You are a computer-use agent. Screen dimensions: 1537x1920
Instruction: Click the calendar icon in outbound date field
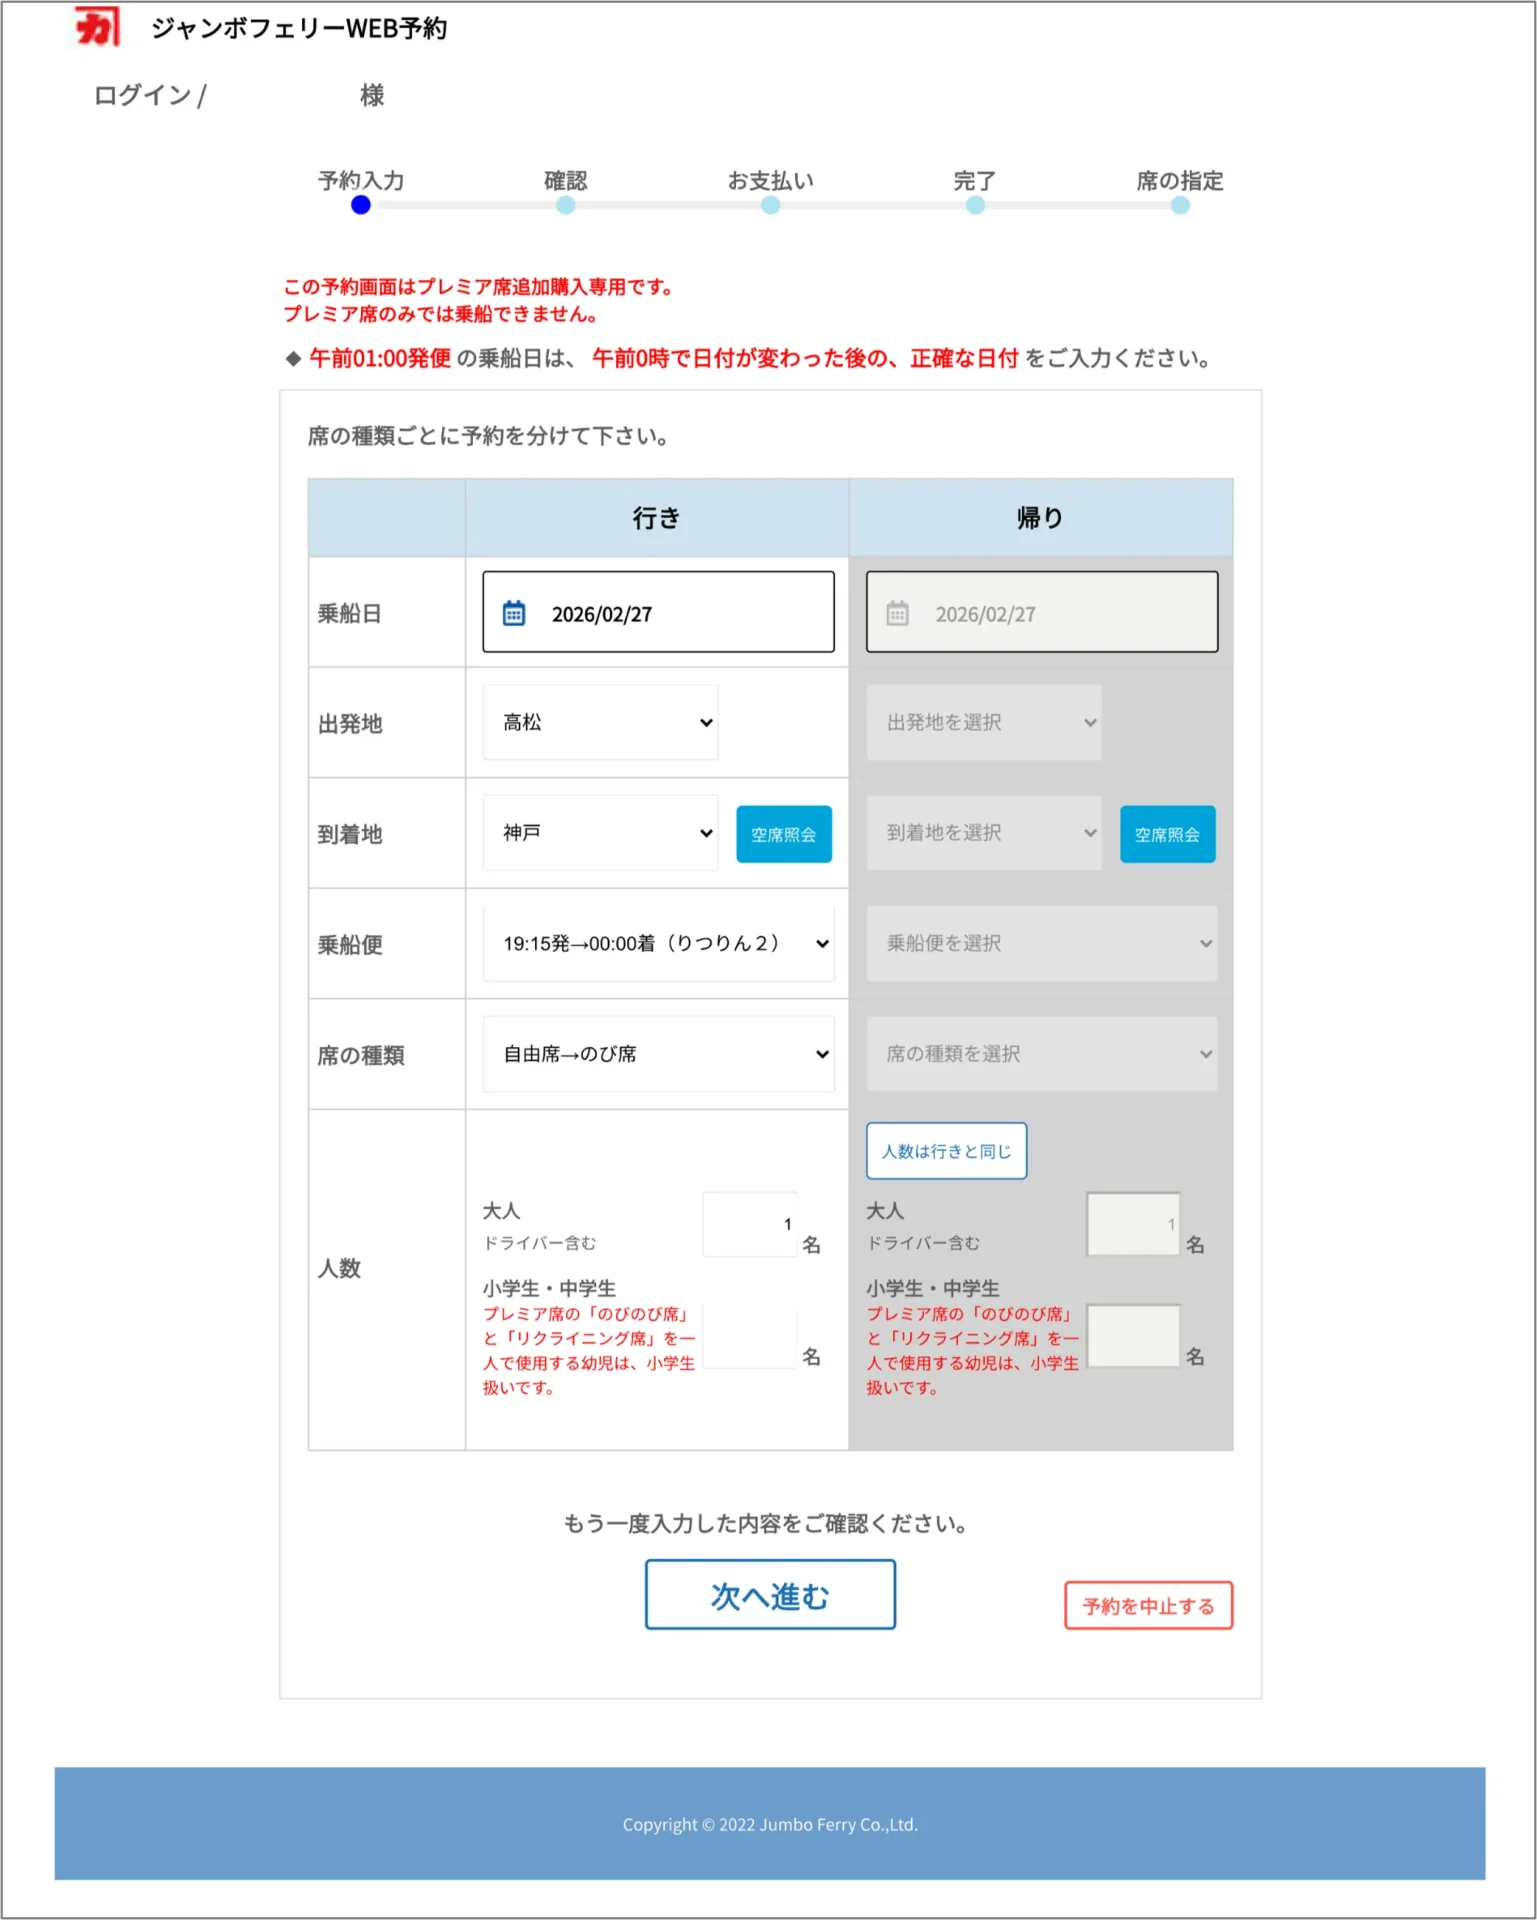pos(513,613)
